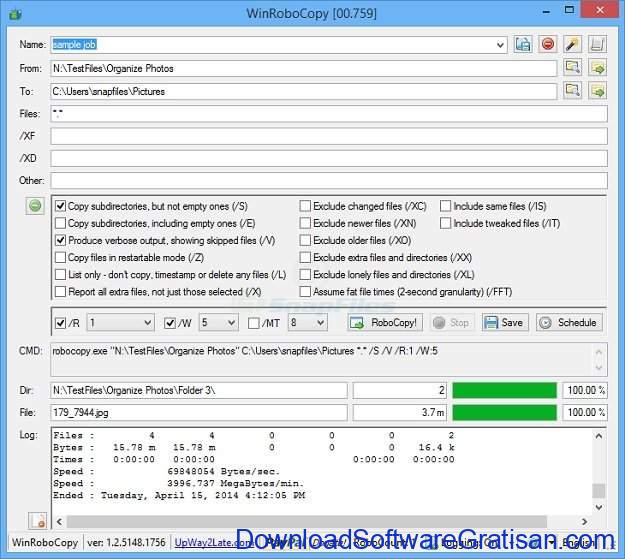Click log scrollbar down arrow
625x559 pixels.
[x=599, y=507]
